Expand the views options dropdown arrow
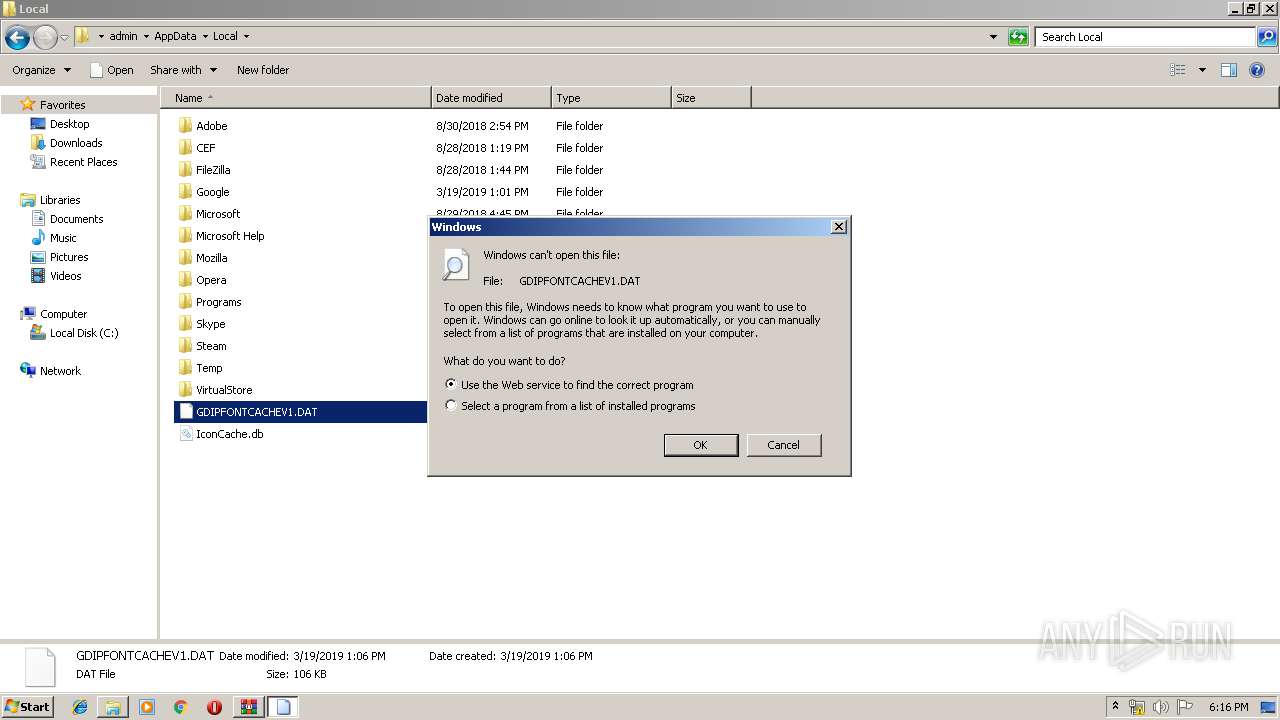The height and width of the screenshot is (720, 1280). [1202, 70]
